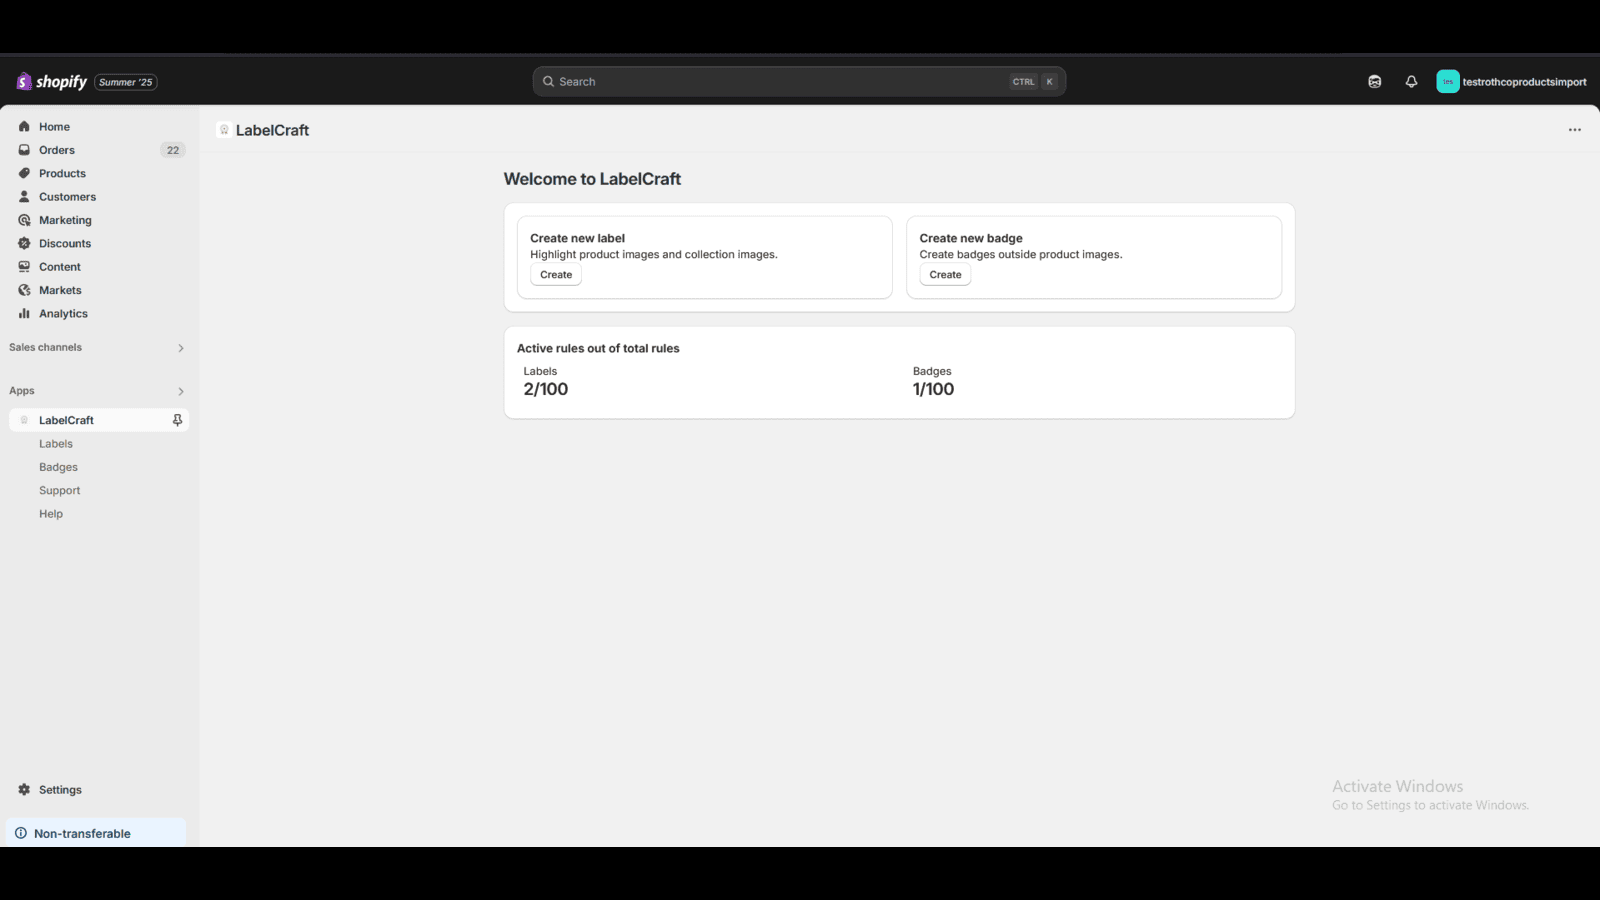Viewport: 1600px width, 900px height.
Task: Click Create under Create new label
Action: click(556, 275)
